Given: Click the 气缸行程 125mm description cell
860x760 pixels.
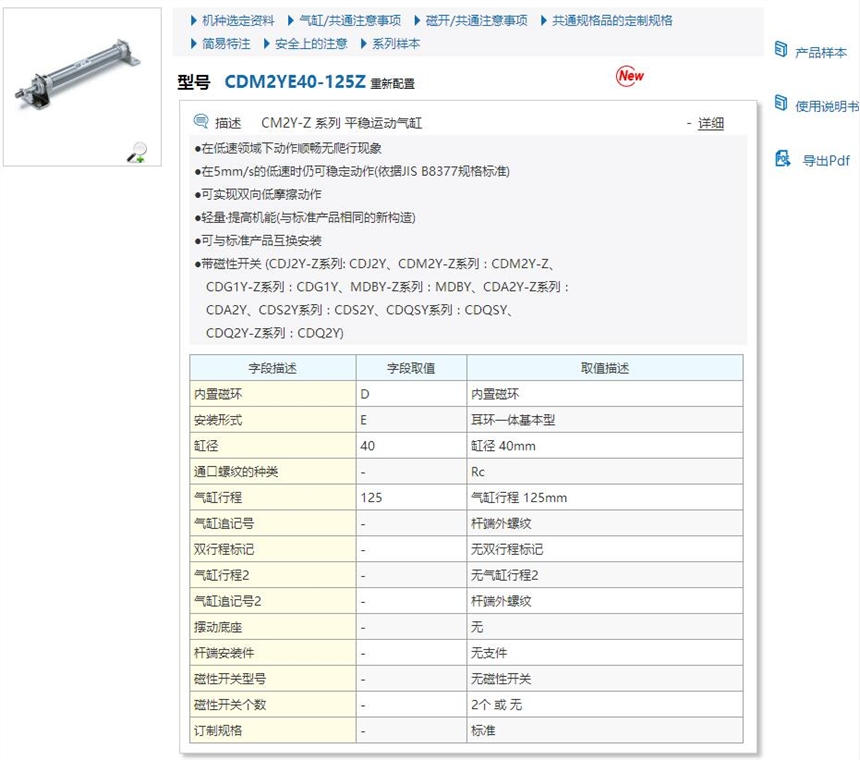Looking at the screenshot, I should click(605, 497).
